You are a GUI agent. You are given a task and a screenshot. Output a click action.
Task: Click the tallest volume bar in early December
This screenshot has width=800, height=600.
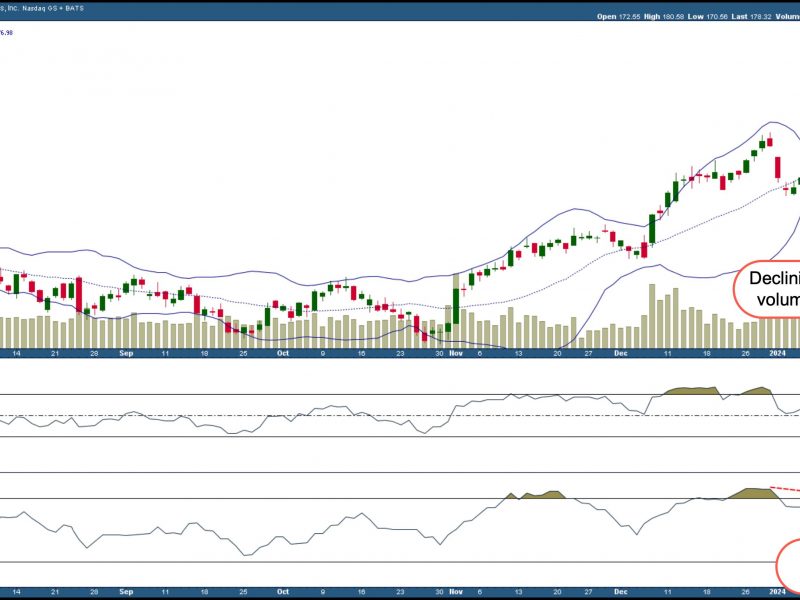[x=652, y=316]
